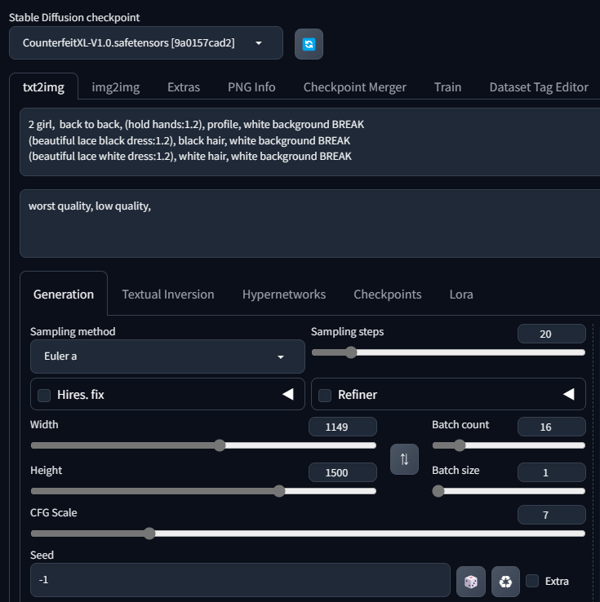Open the Train tab
The height and width of the screenshot is (602, 600).
click(x=448, y=87)
